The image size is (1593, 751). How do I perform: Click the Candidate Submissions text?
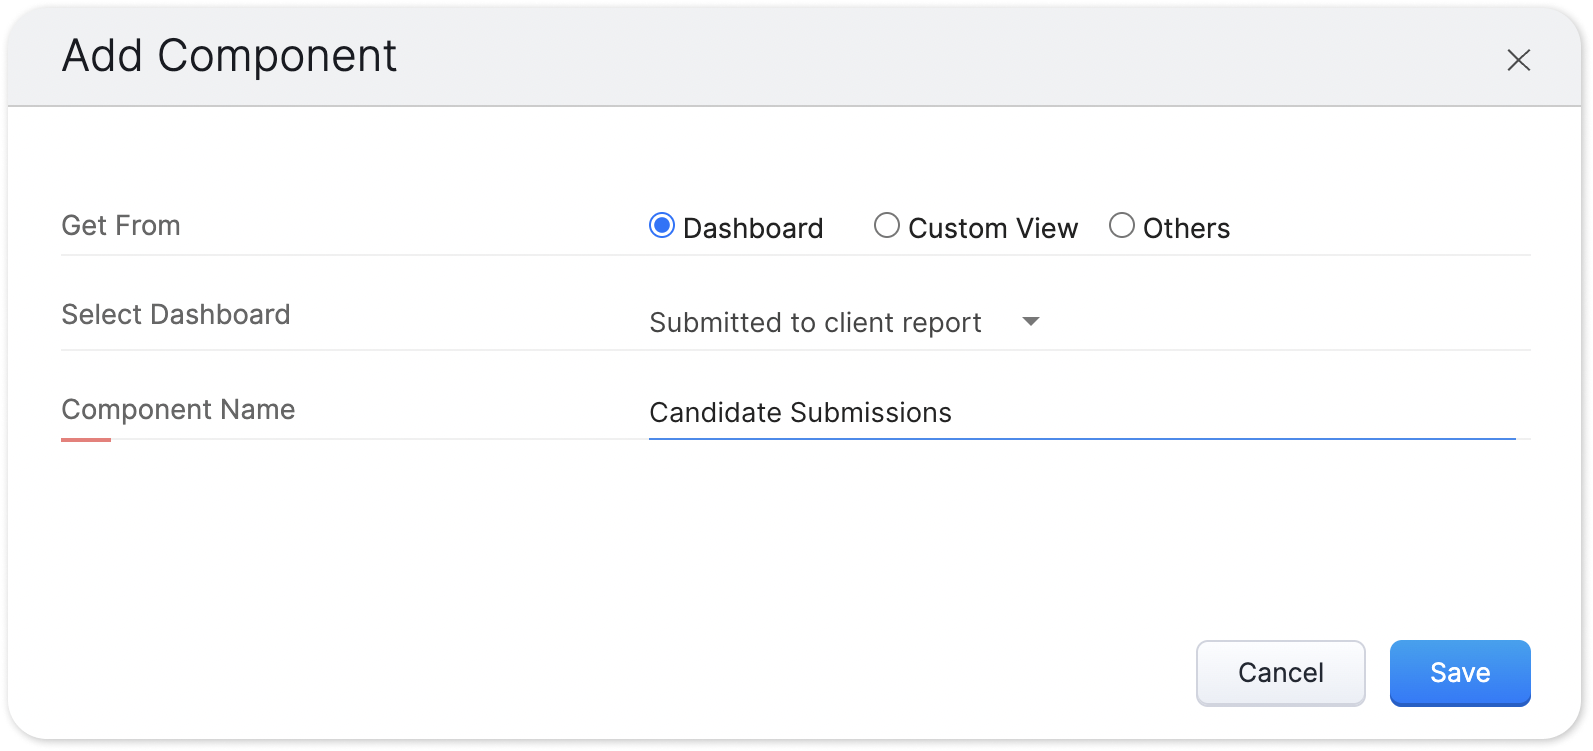pos(800,413)
